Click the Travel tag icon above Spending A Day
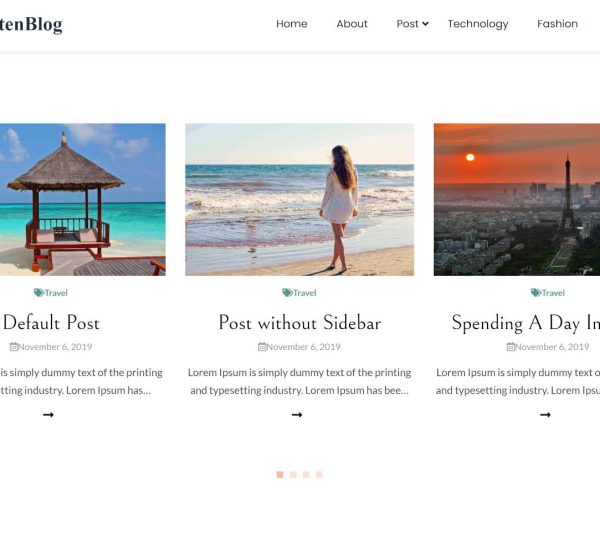Viewport: 600px width, 540px height. click(x=536, y=293)
